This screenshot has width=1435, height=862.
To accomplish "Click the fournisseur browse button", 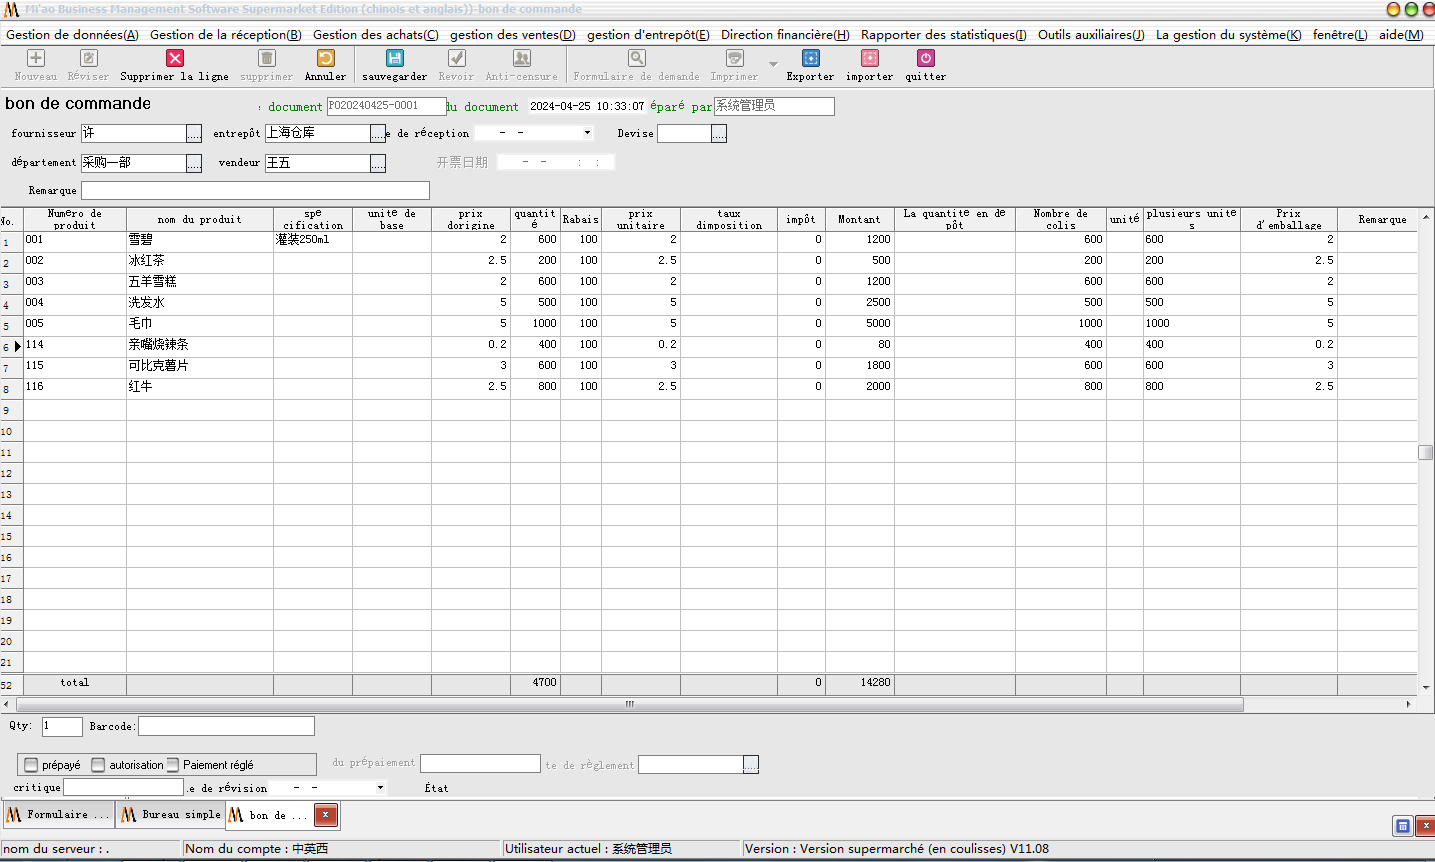I will coord(194,134).
